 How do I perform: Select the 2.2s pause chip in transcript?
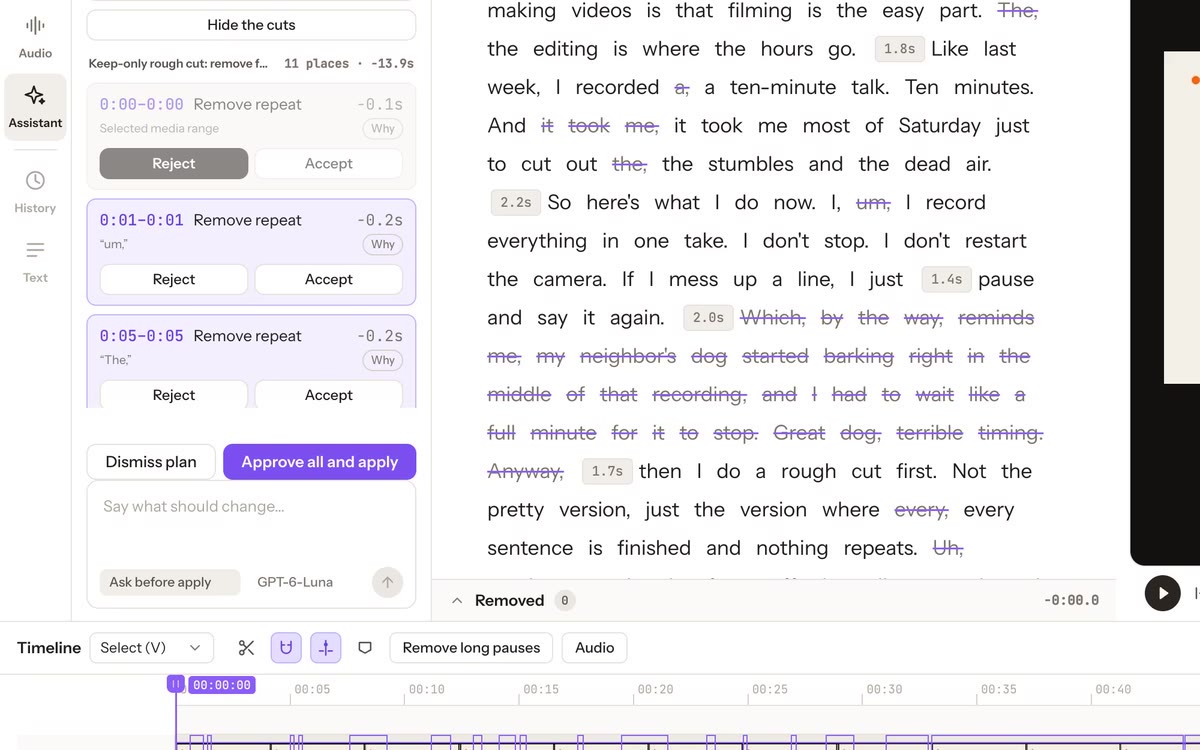[x=516, y=203]
